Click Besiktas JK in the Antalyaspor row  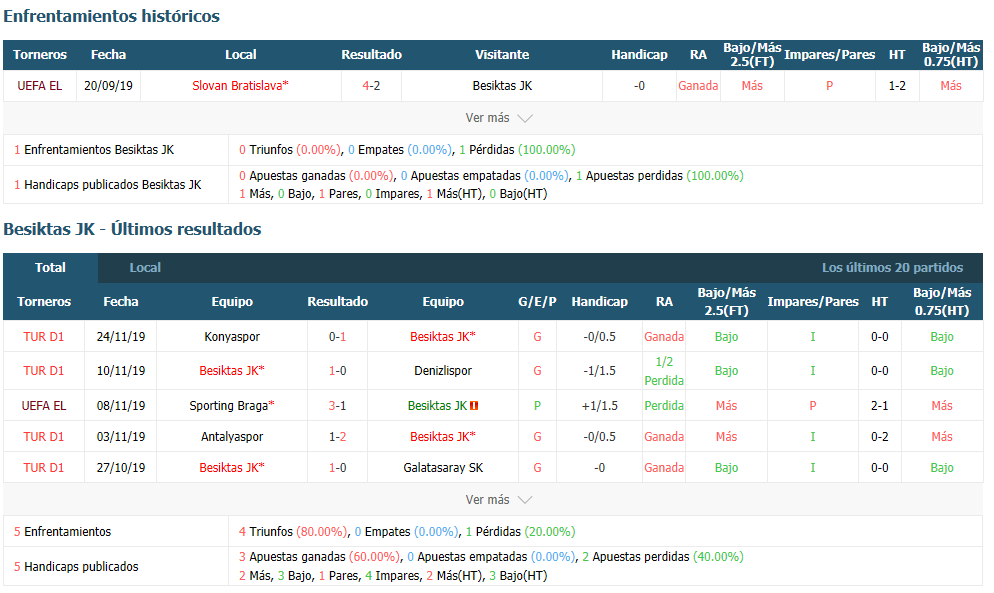442,436
